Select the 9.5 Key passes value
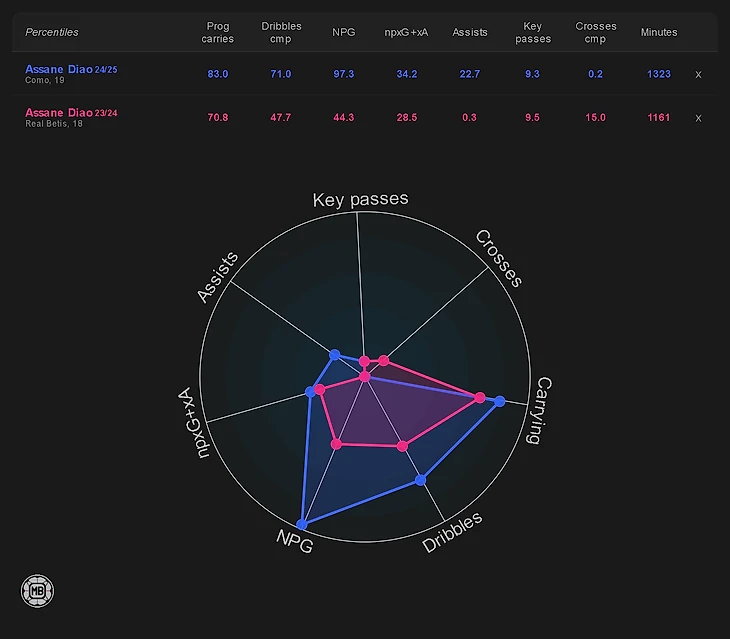Viewport: 730px width, 639px height. pyautogui.click(x=532, y=118)
